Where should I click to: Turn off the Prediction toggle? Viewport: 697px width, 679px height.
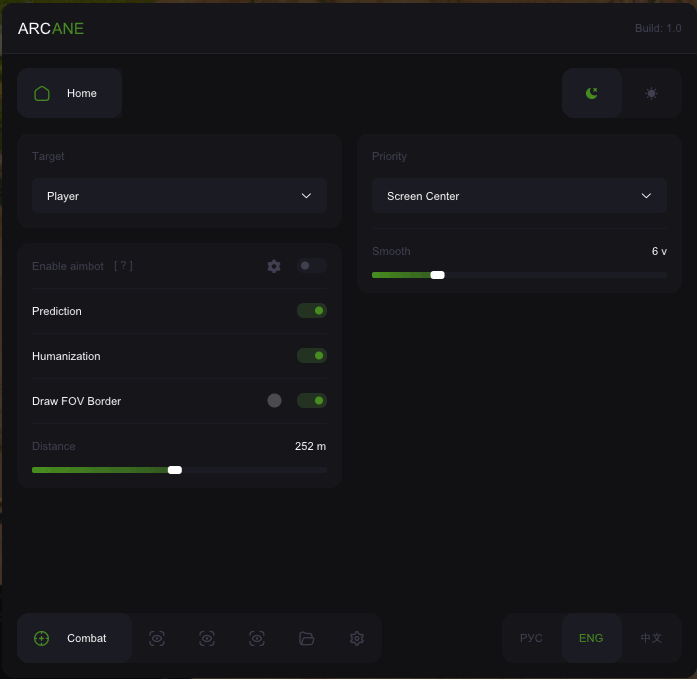pos(311,311)
